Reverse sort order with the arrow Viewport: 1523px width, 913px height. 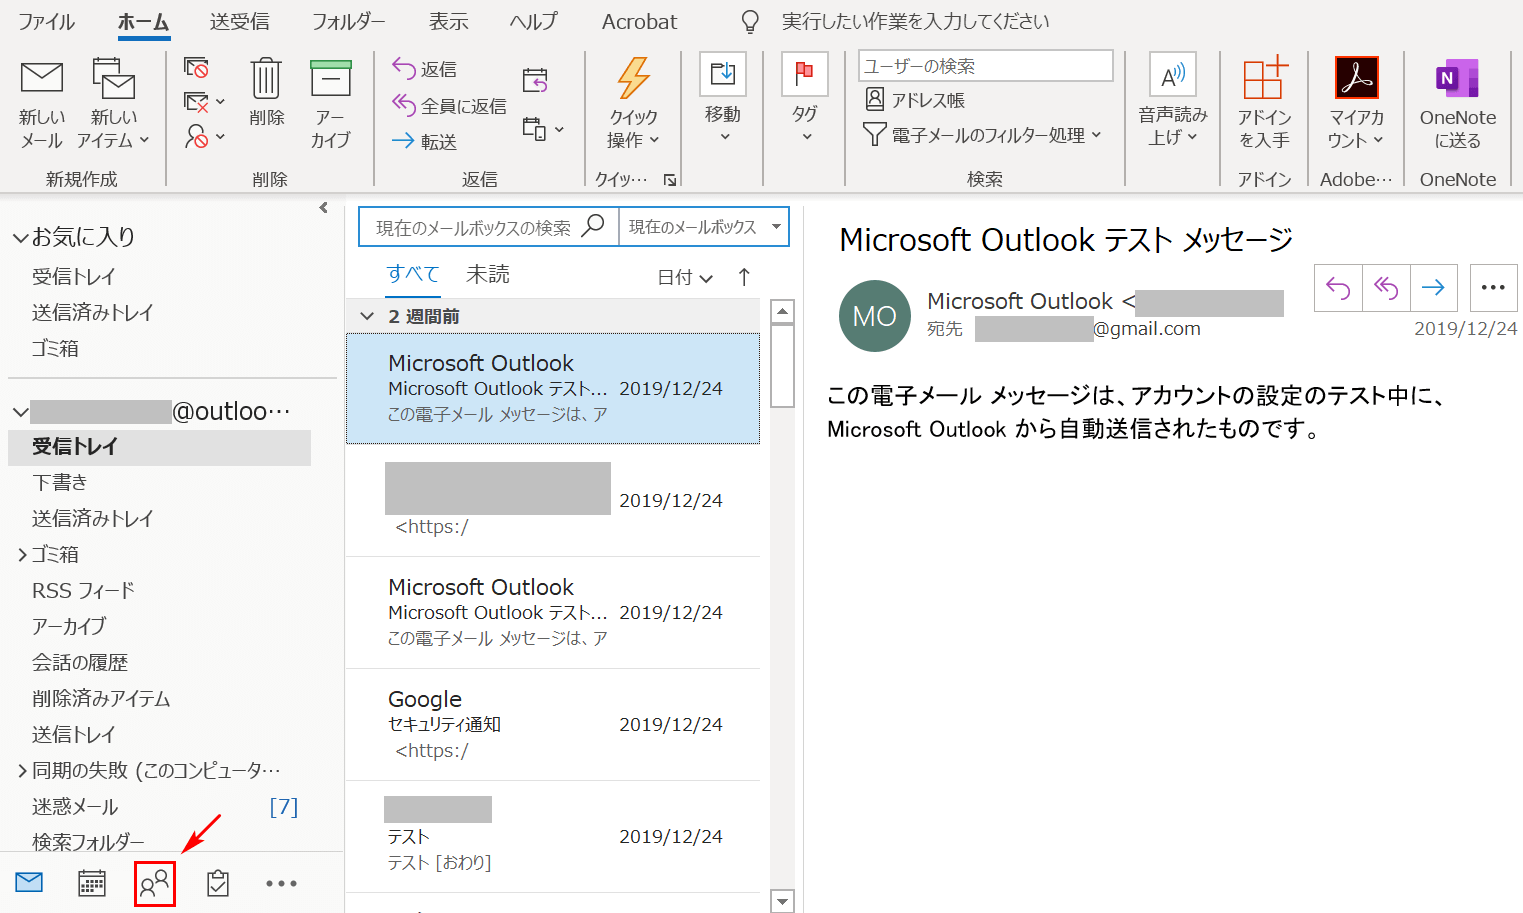[743, 277]
